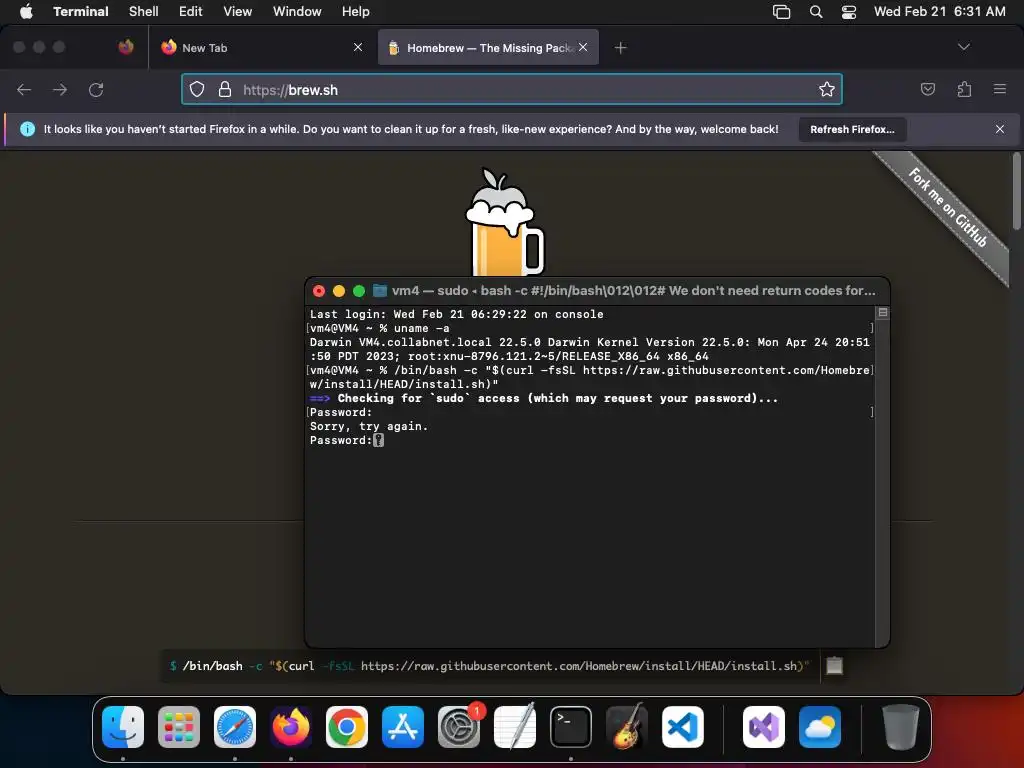
Task: Open the Fork me on GitHub ribbon
Action: point(948,208)
